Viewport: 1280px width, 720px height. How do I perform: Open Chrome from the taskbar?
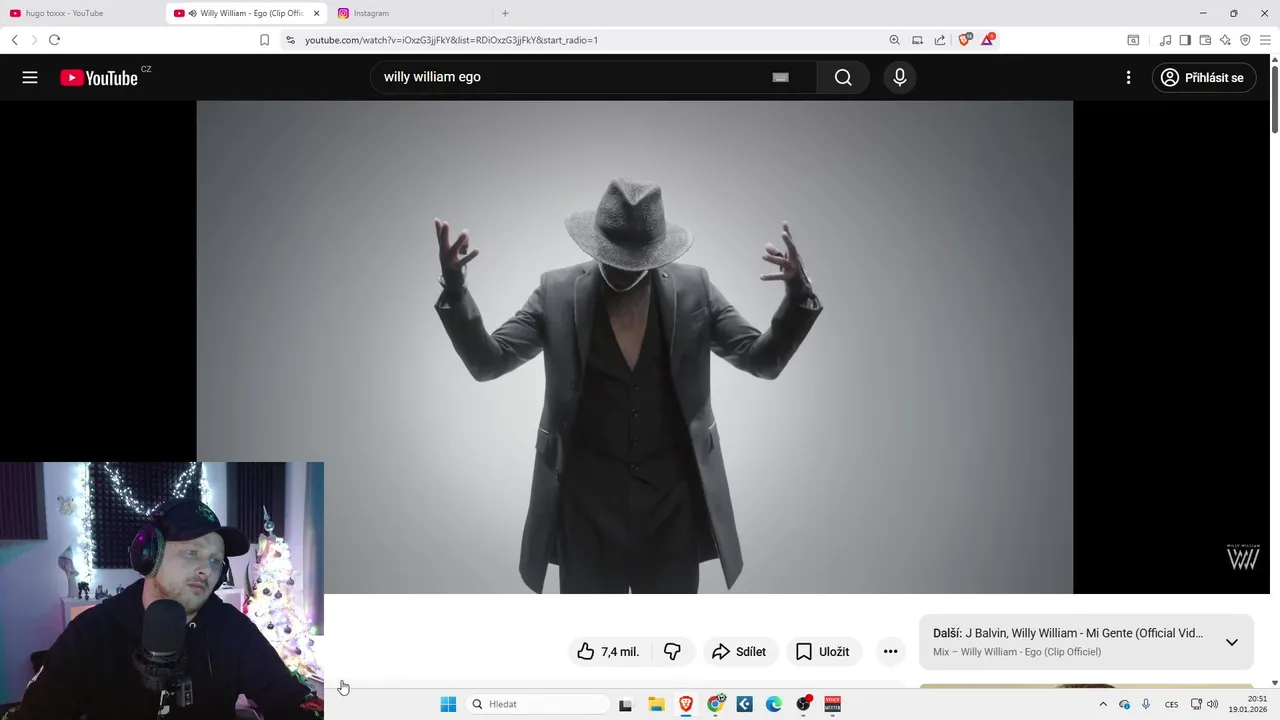click(715, 704)
